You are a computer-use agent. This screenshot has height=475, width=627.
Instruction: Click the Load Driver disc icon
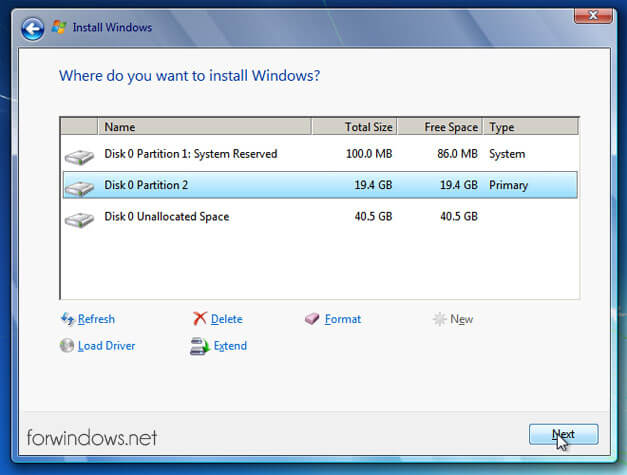pyautogui.click(x=67, y=346)
